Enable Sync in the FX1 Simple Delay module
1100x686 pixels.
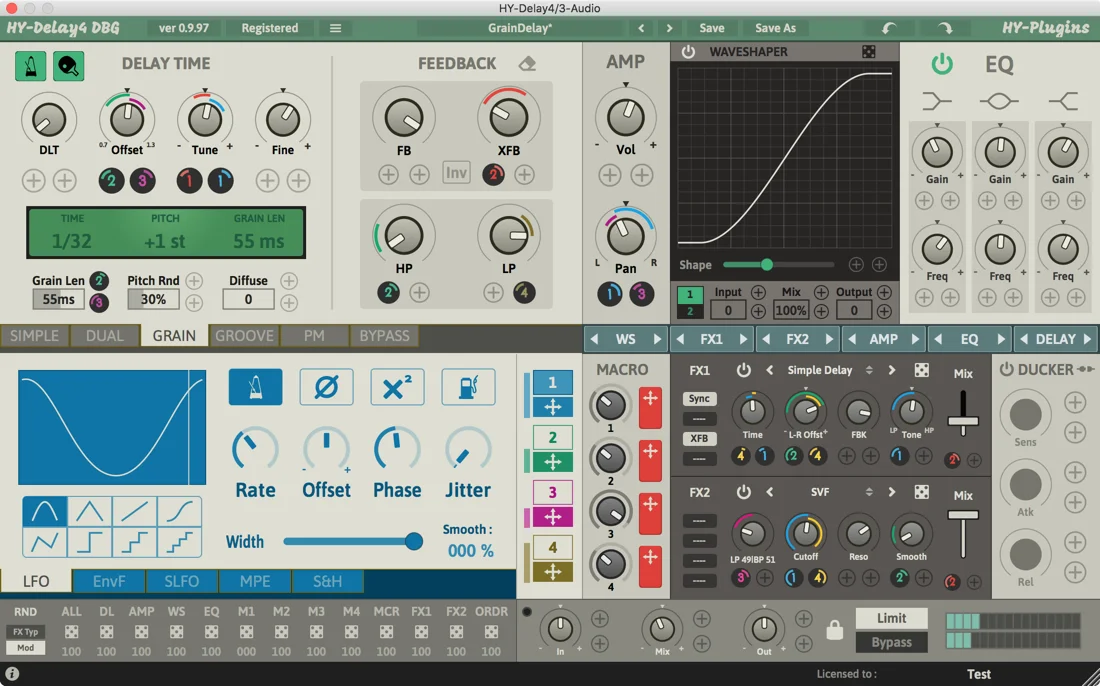click(698, 399)
